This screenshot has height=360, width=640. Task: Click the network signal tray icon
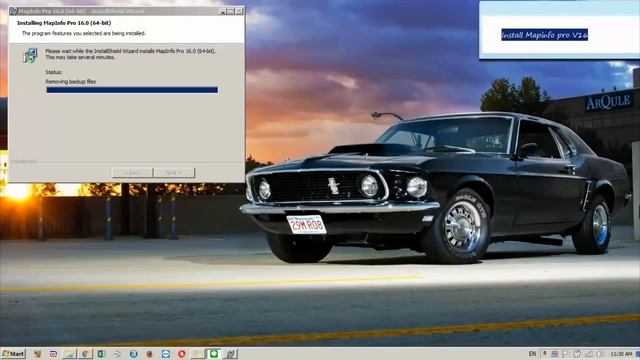pyautogui.click(x=589, y=354)
